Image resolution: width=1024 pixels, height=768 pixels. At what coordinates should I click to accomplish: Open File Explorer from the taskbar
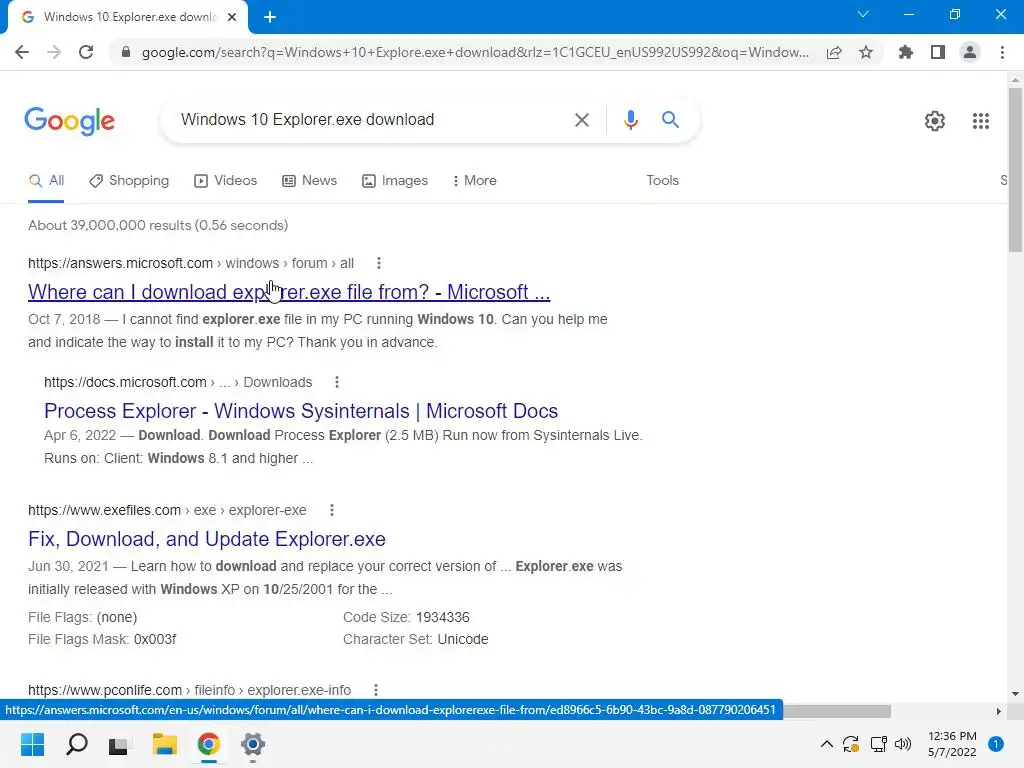tap(165, 744)
